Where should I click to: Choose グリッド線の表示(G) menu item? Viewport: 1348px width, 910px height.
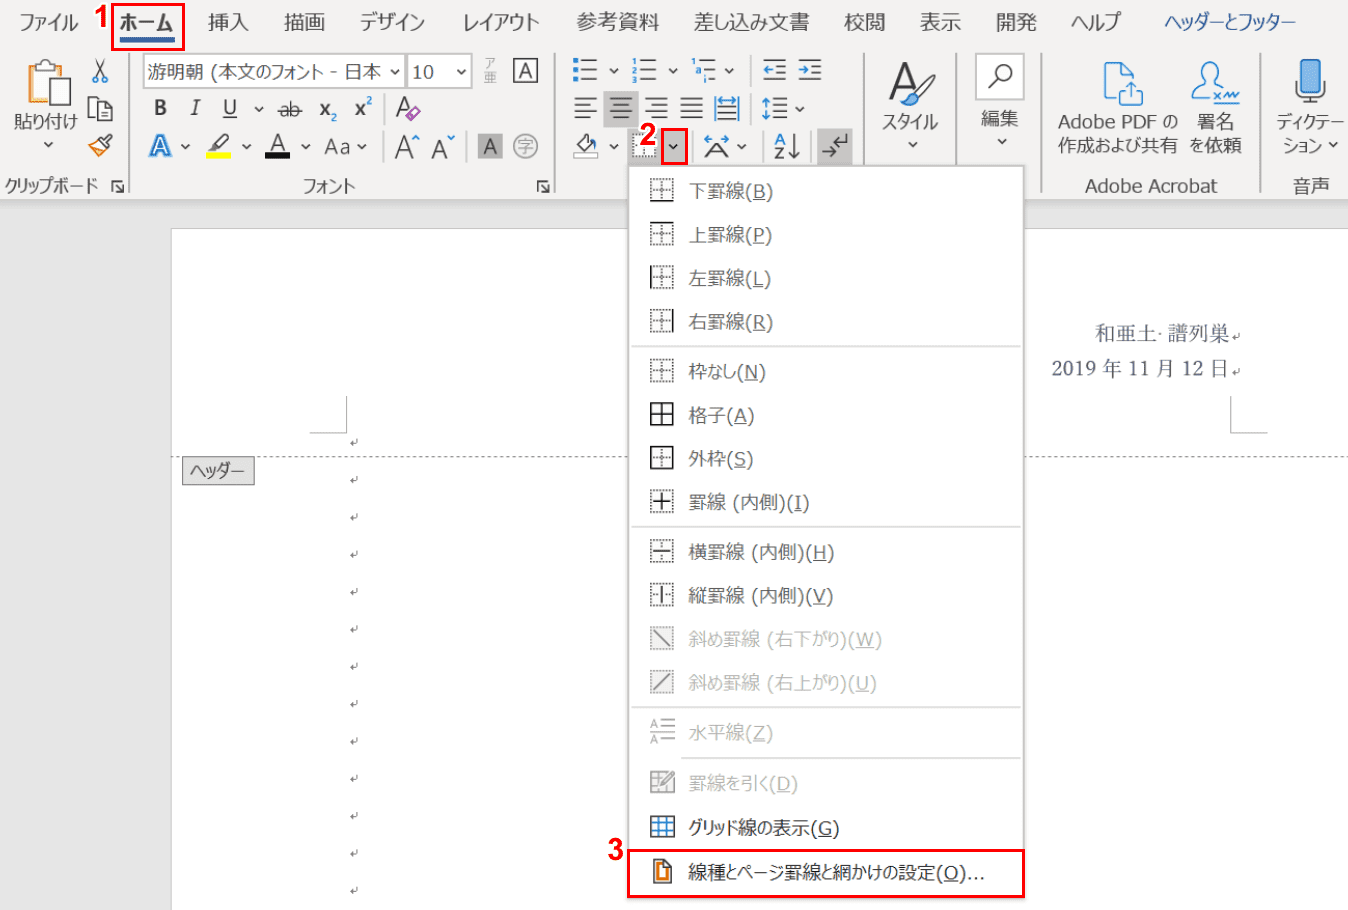pyautogui.click(x=826, y=828)
